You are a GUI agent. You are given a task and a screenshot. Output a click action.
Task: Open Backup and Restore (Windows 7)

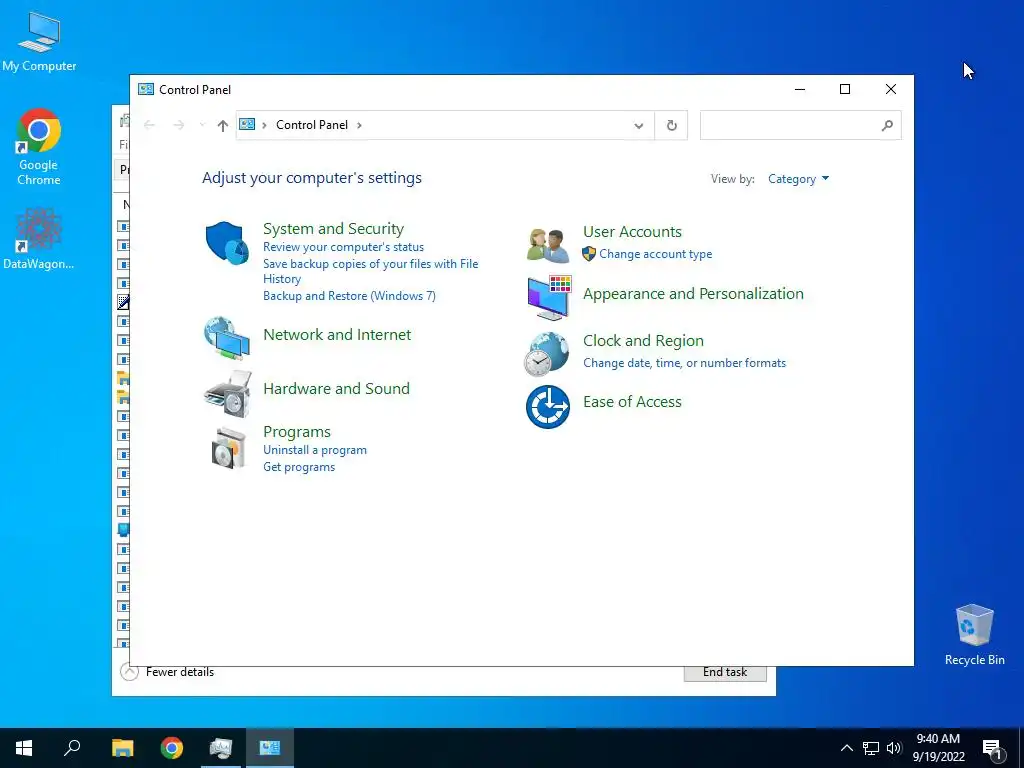tap(349, 296)
